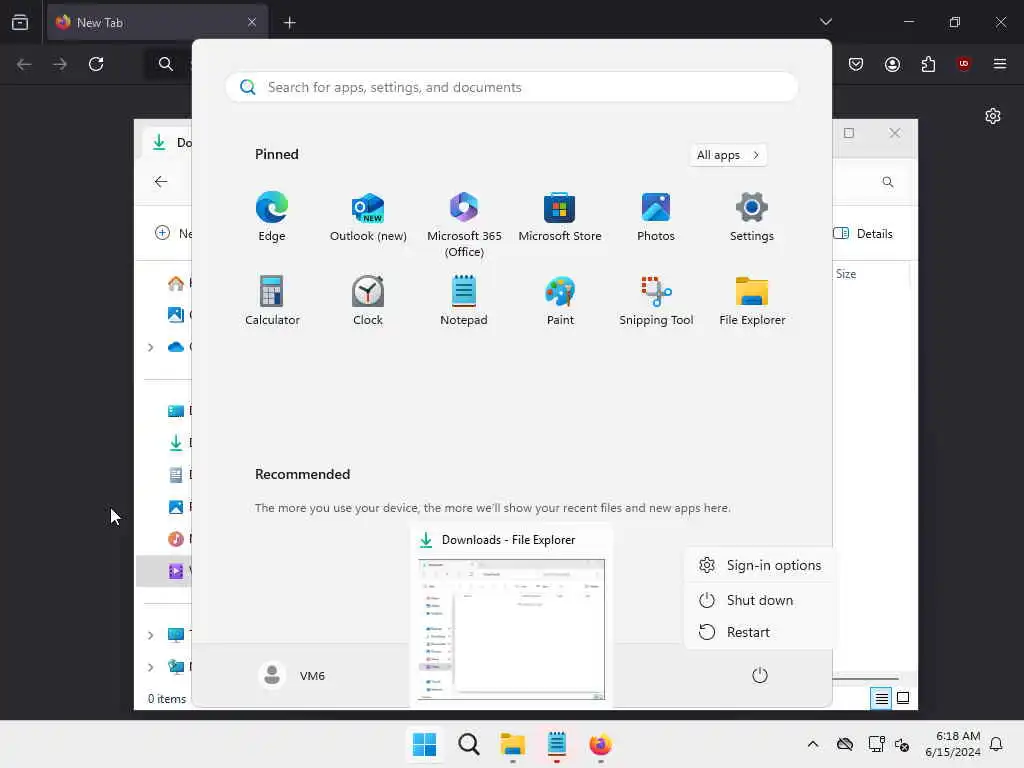Open File Explorer pinned app
Screen dimensions: 1024x768
click(752, 300)
